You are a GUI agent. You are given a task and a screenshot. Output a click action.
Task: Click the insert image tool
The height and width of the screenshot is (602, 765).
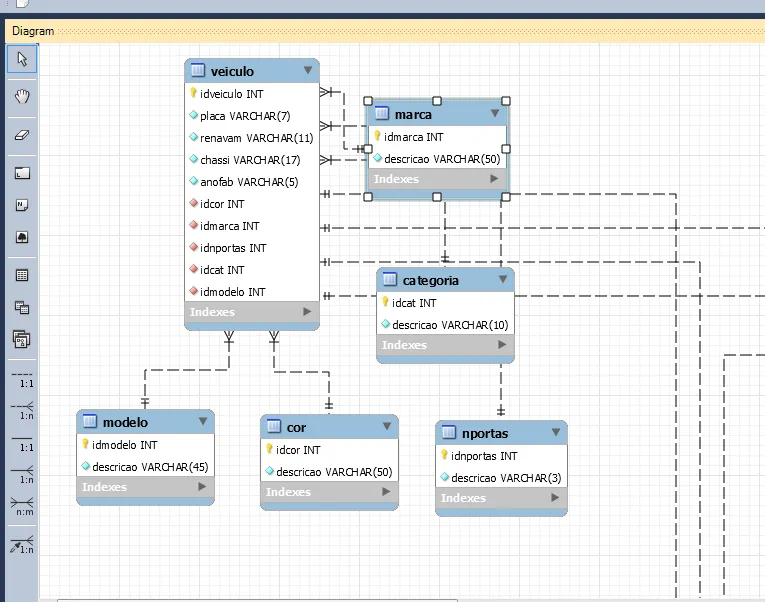pos(22,237)
